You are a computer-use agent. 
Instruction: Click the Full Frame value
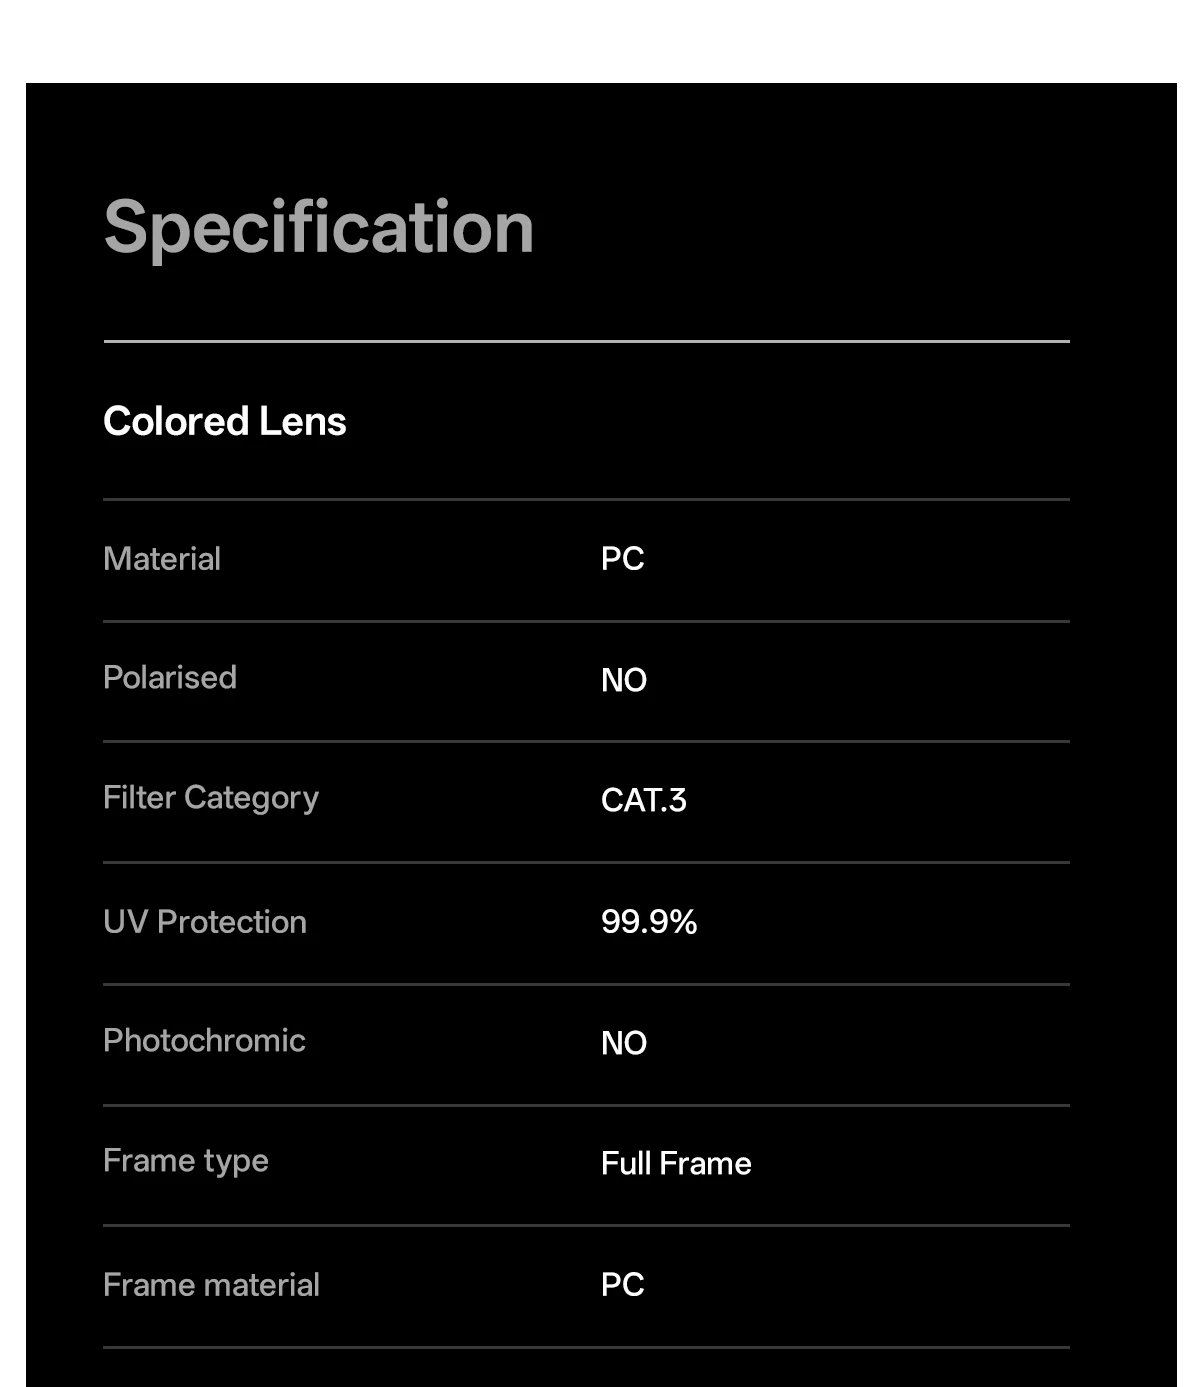coord(676,1163)
